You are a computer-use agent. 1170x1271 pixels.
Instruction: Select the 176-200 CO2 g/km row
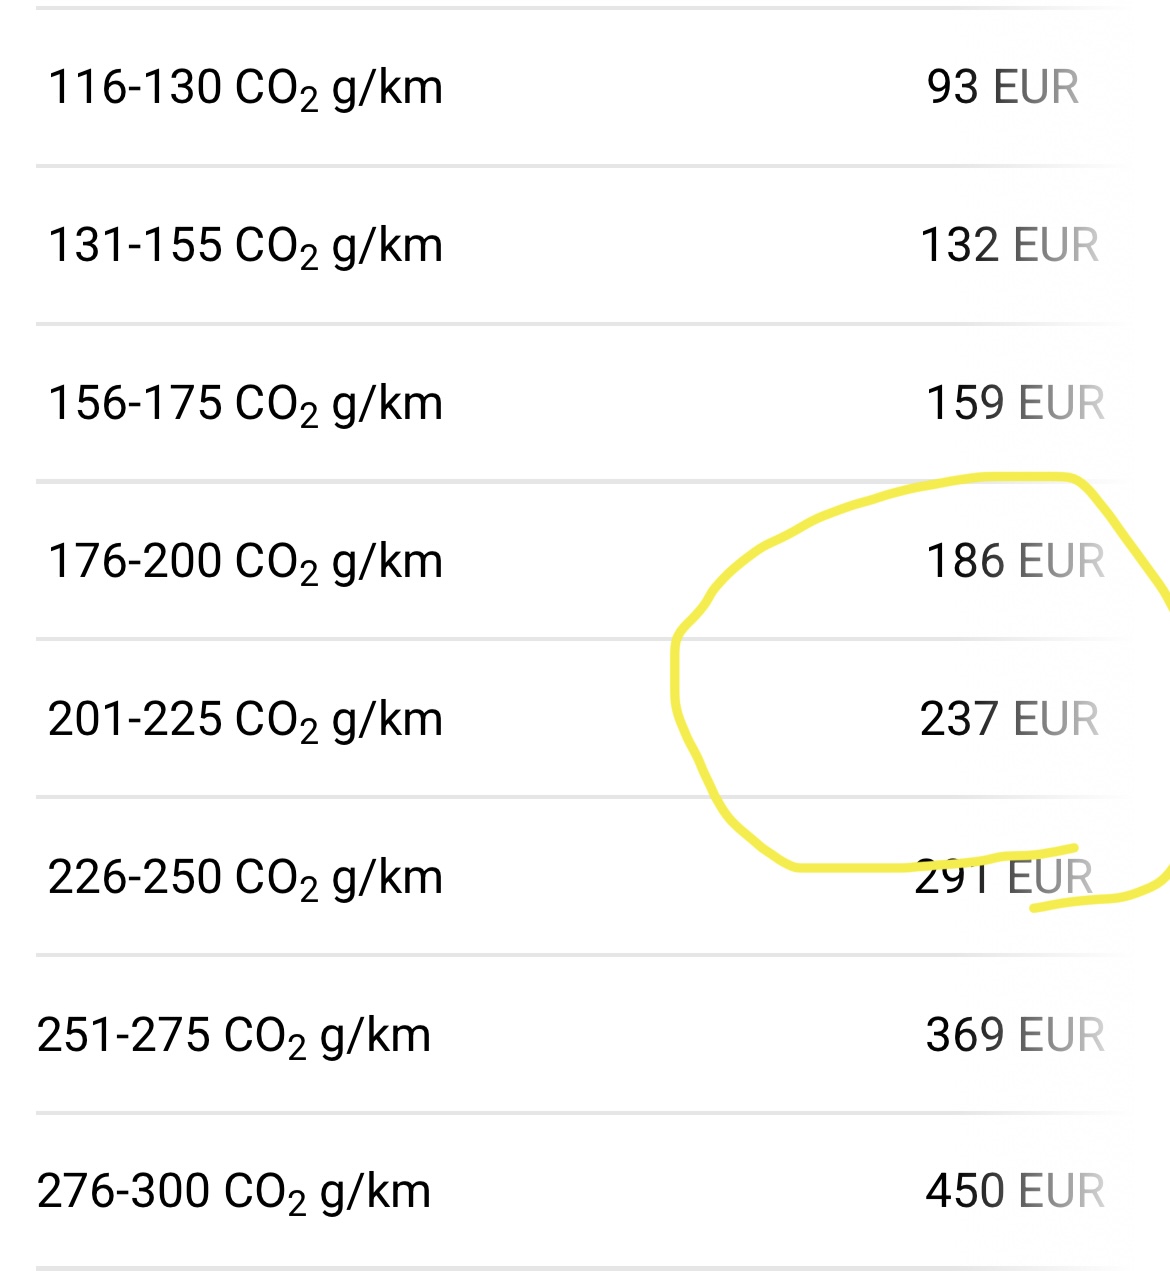tap(585, 561)
